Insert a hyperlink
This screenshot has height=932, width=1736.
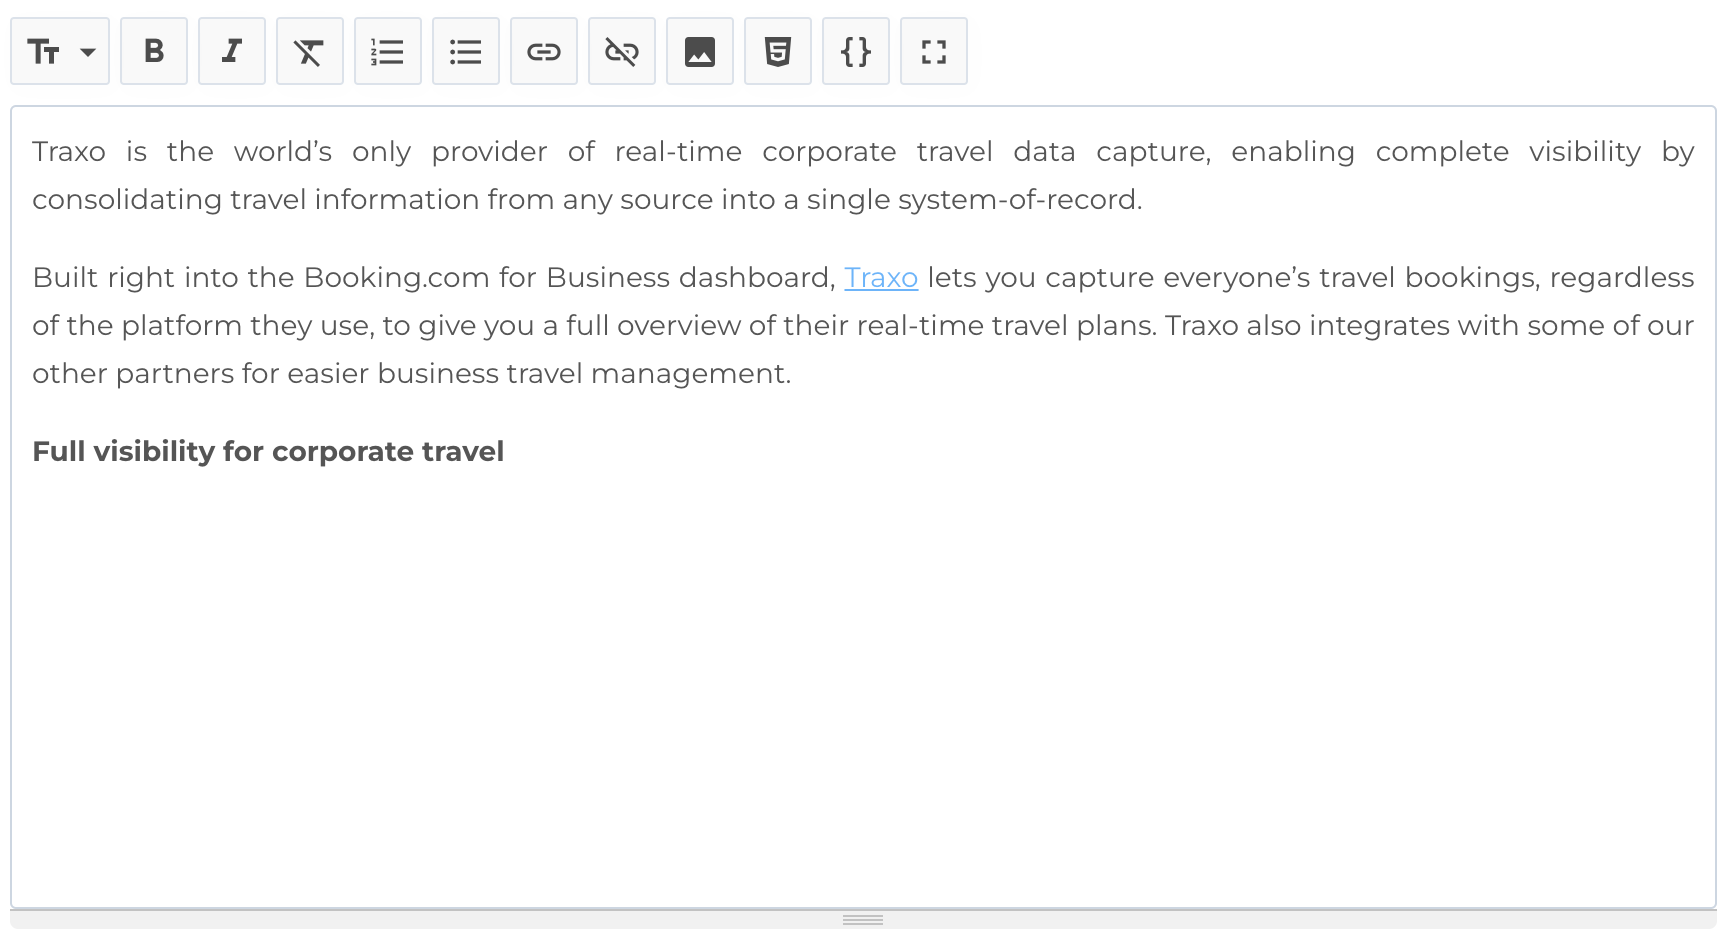pyautogui.click(x=543, y=51)
